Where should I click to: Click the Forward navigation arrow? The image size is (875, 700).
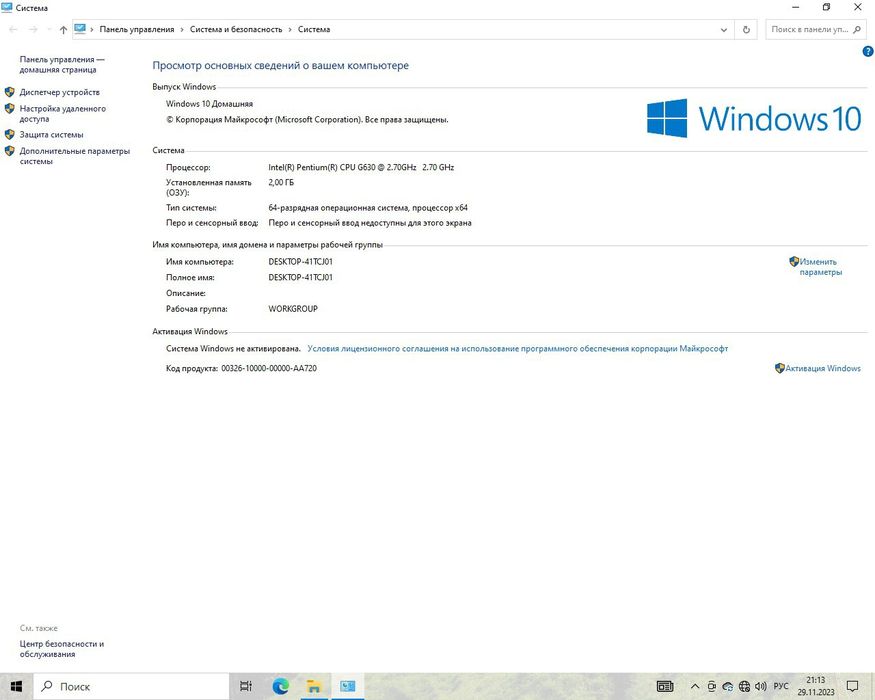33,30
